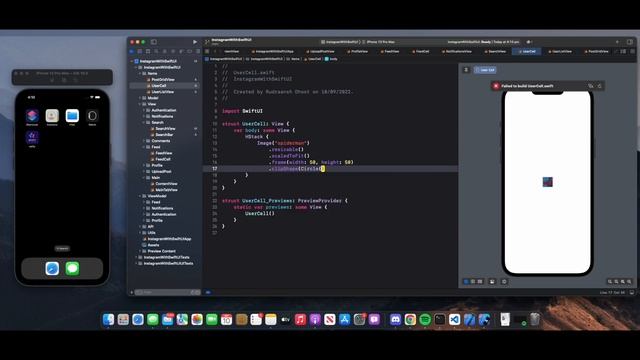Switch to the NotificationsView tab
Screen dimensions: 640x360
(x=457, y=51)
